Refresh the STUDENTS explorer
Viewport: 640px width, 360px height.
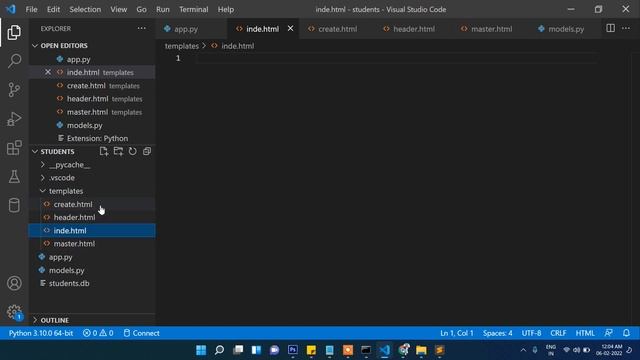point(133,151)
